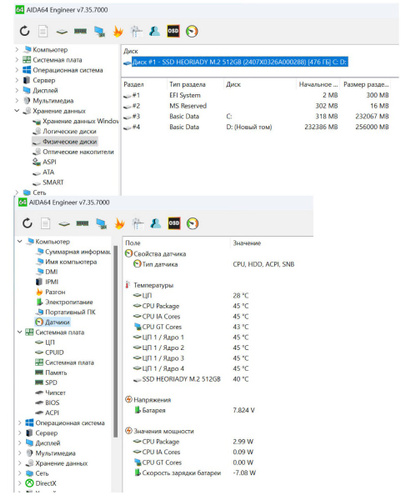Select the Разгон tree item

tap(55, 292)
